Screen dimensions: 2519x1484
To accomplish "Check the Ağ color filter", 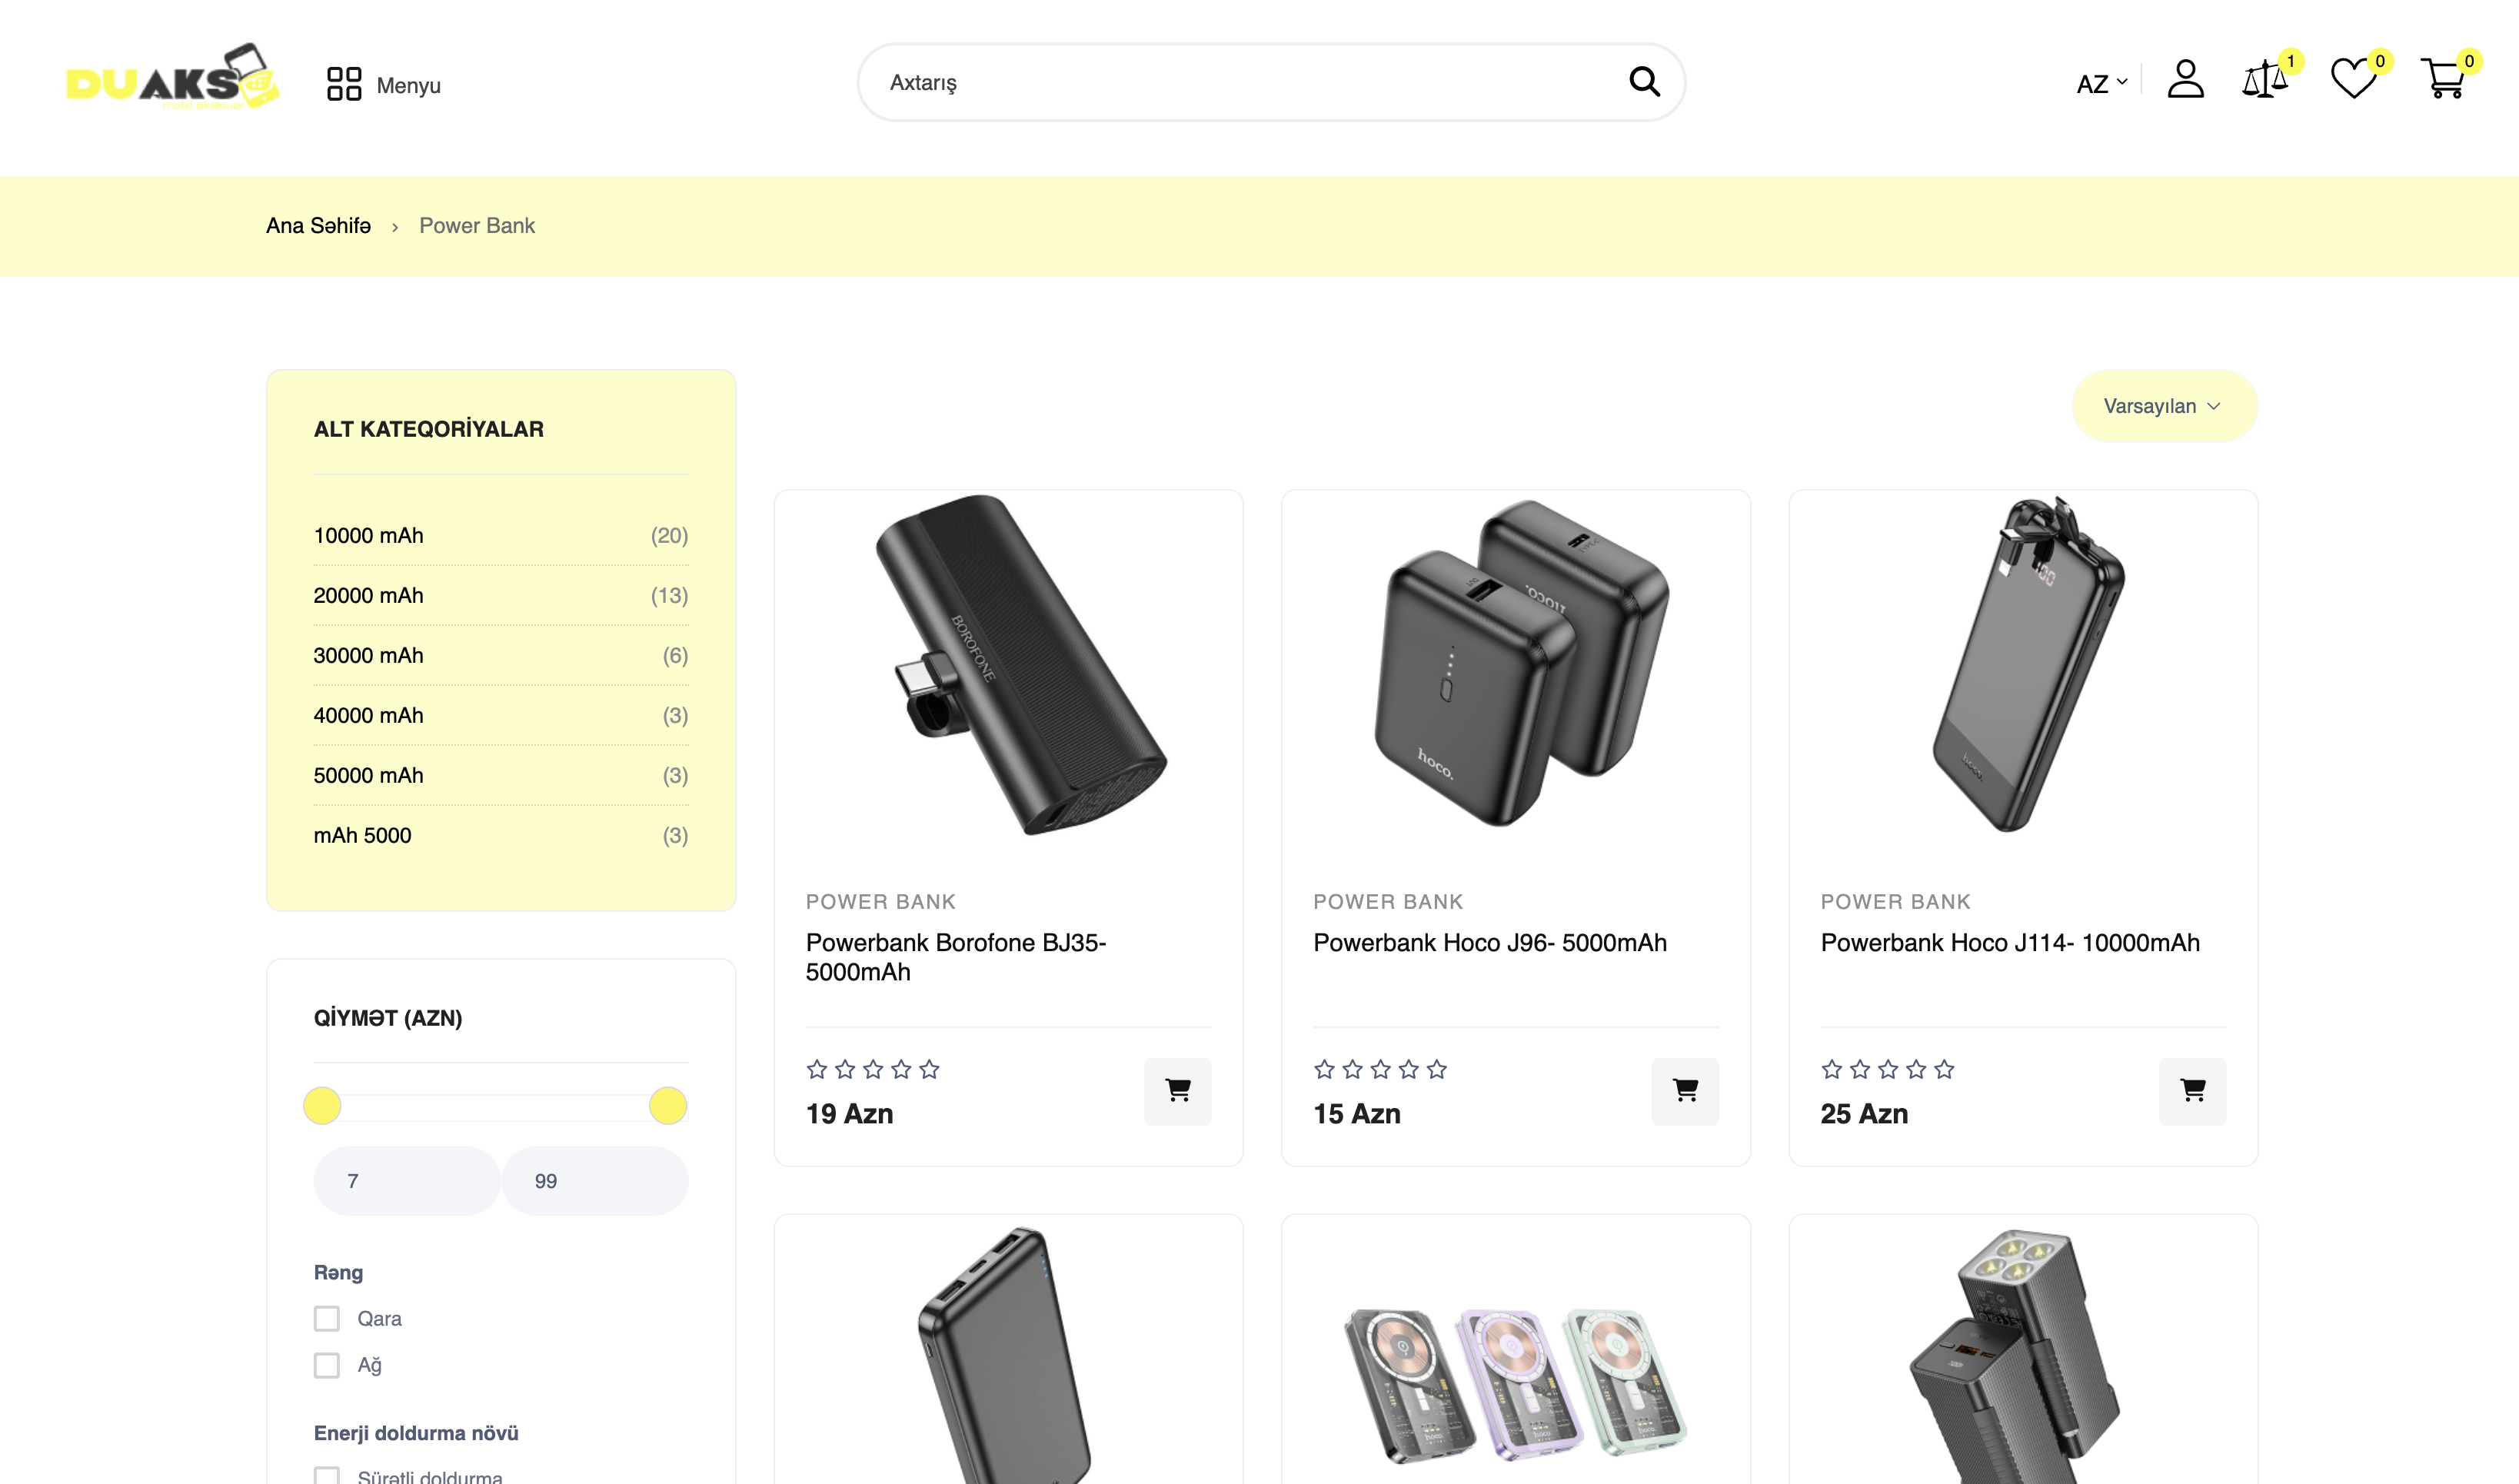I will (327, 1365).
